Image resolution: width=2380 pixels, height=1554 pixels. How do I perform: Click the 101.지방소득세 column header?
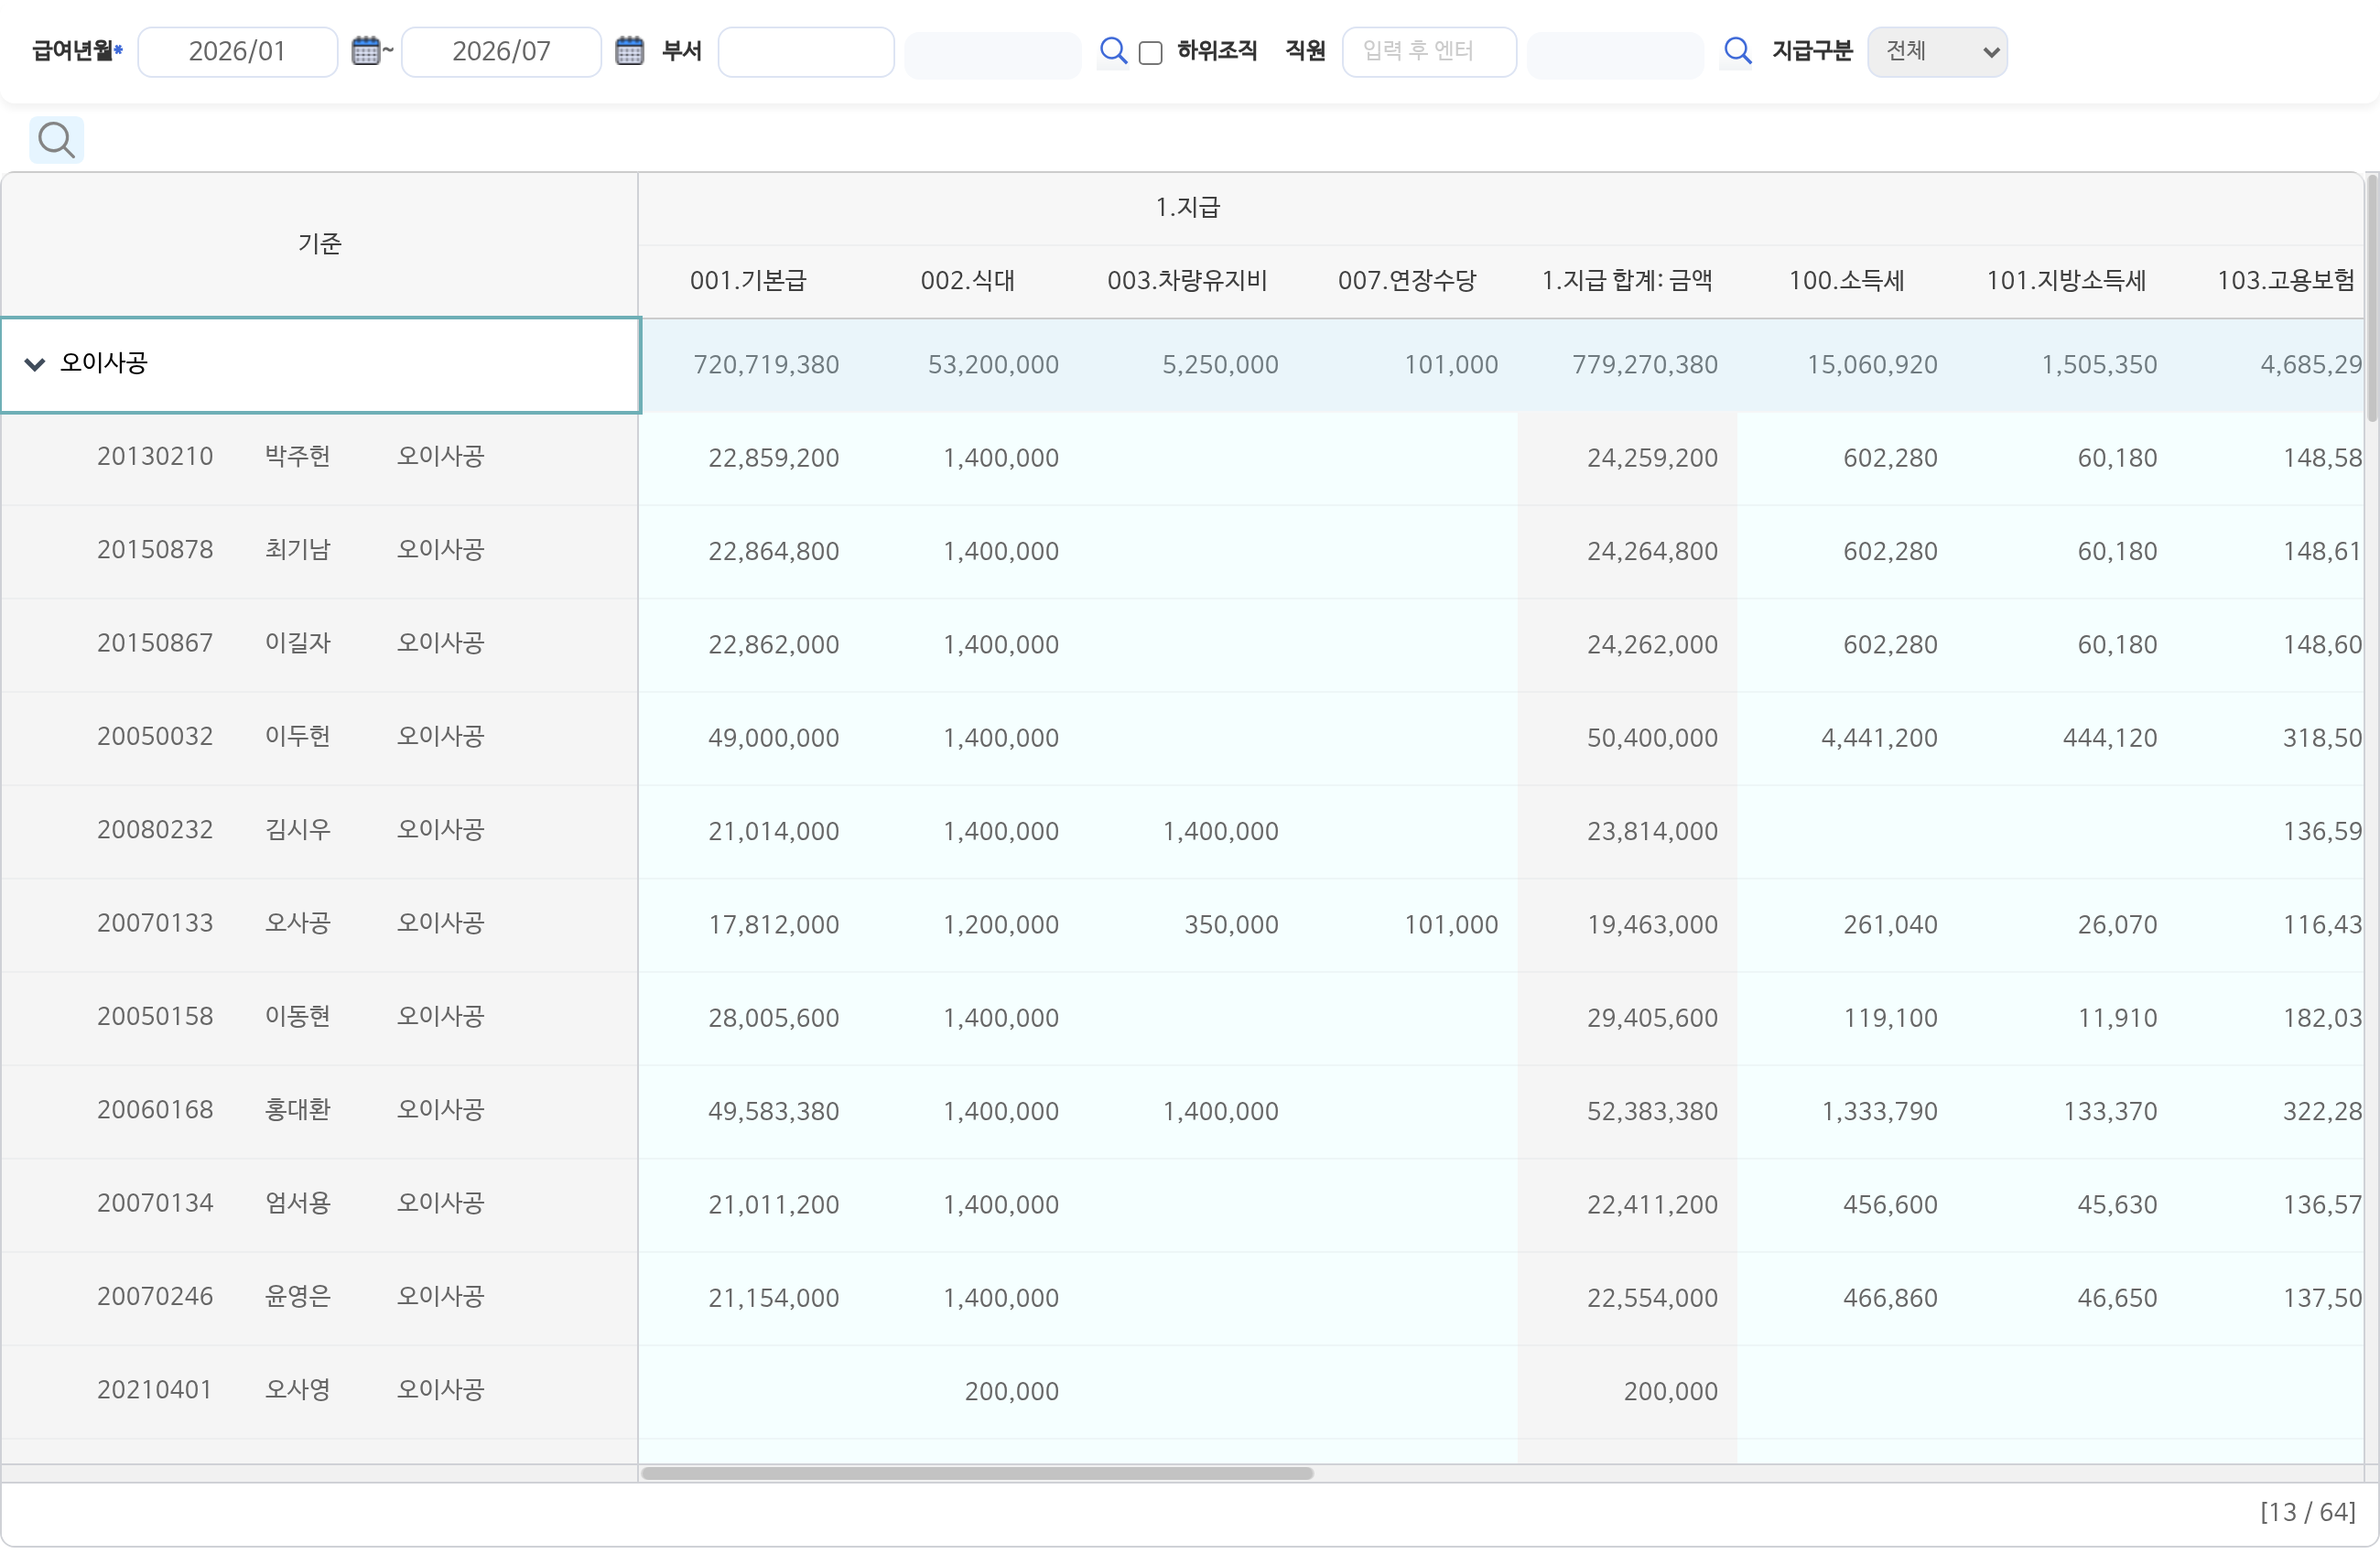click(x=2066, y=281)
